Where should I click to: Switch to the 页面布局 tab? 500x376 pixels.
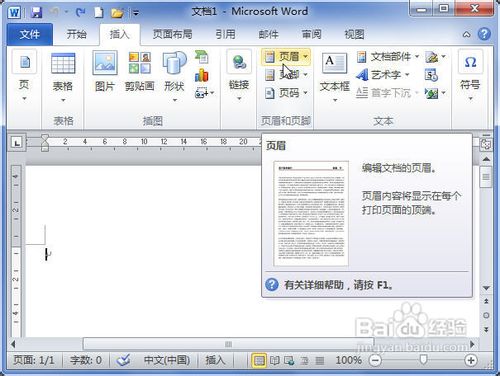tap(172, 34)
